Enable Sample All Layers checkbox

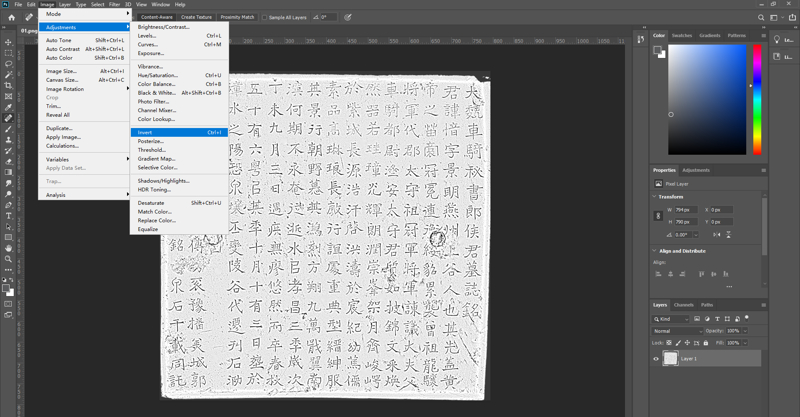[264, 17]
